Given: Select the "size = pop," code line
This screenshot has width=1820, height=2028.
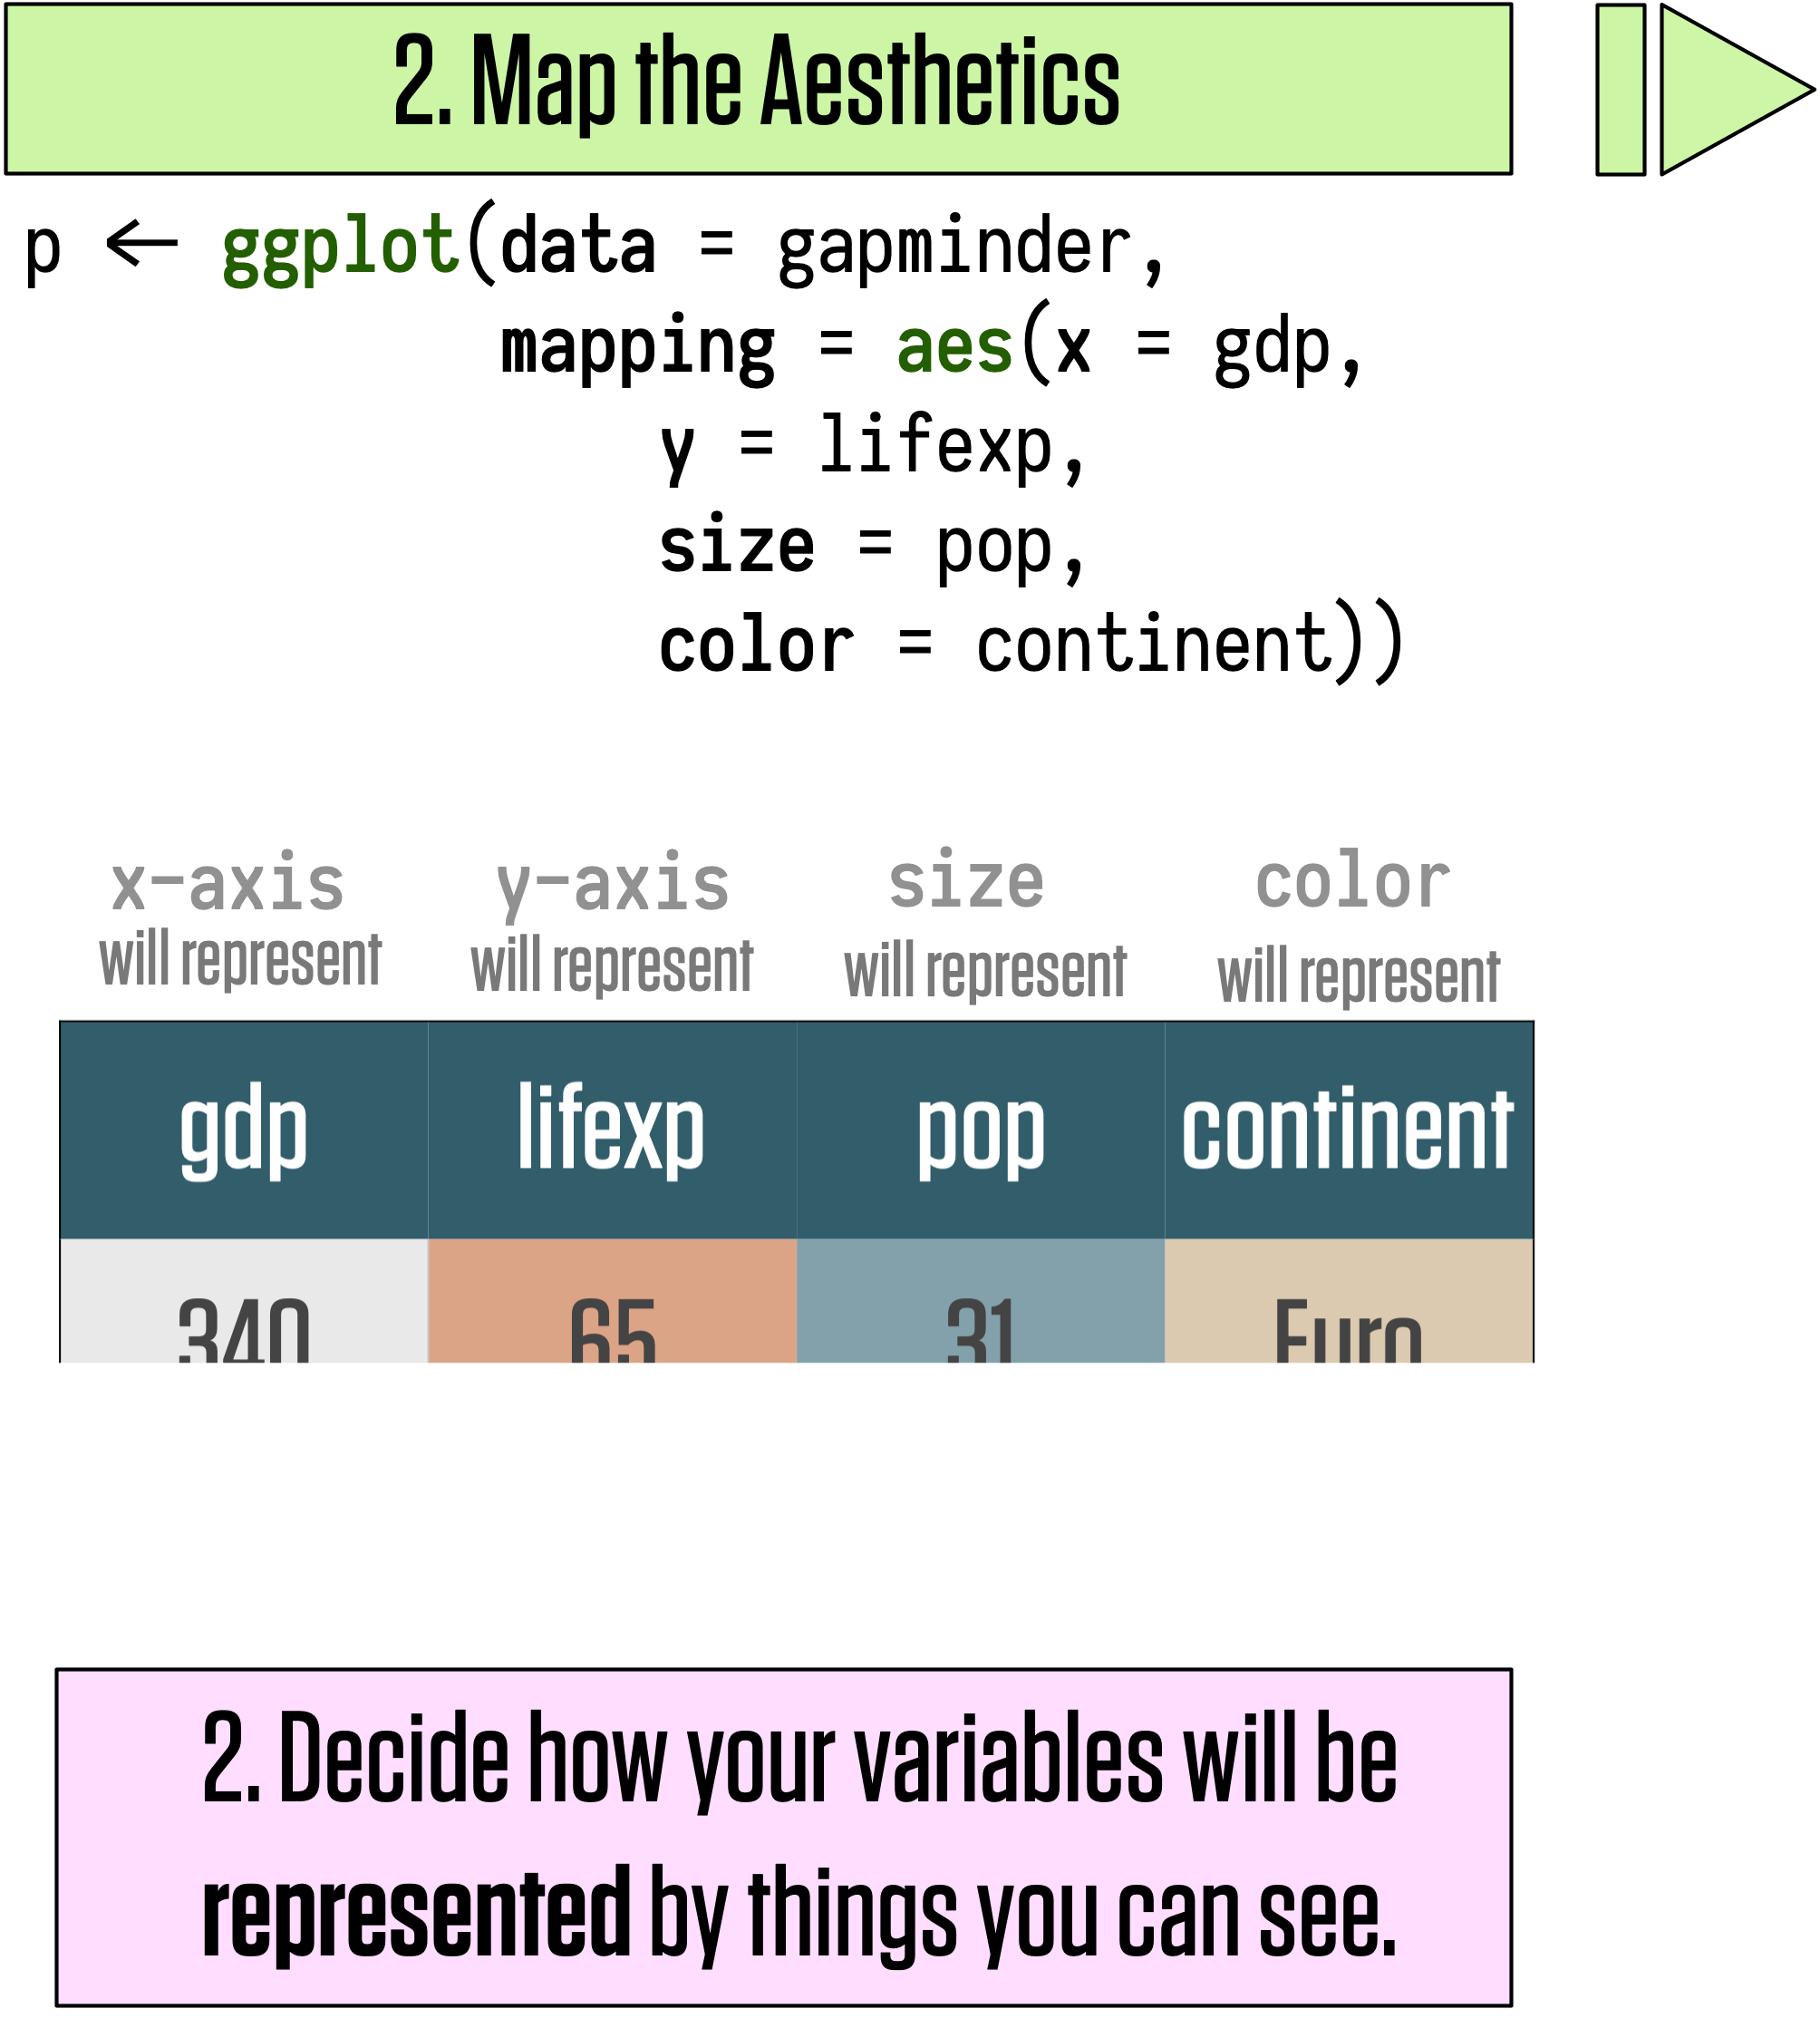Looking at the screenshot, I should point(872,547).
